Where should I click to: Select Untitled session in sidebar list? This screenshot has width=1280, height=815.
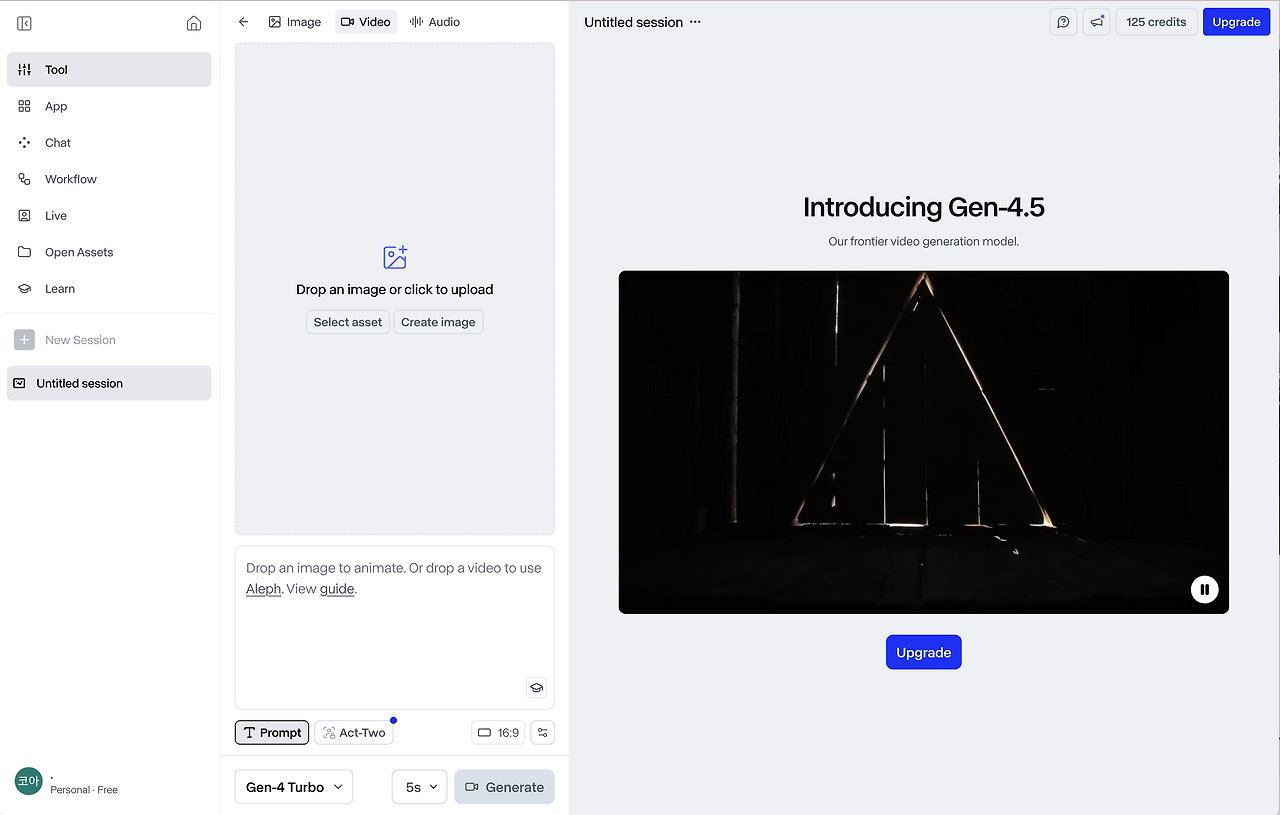109,383
